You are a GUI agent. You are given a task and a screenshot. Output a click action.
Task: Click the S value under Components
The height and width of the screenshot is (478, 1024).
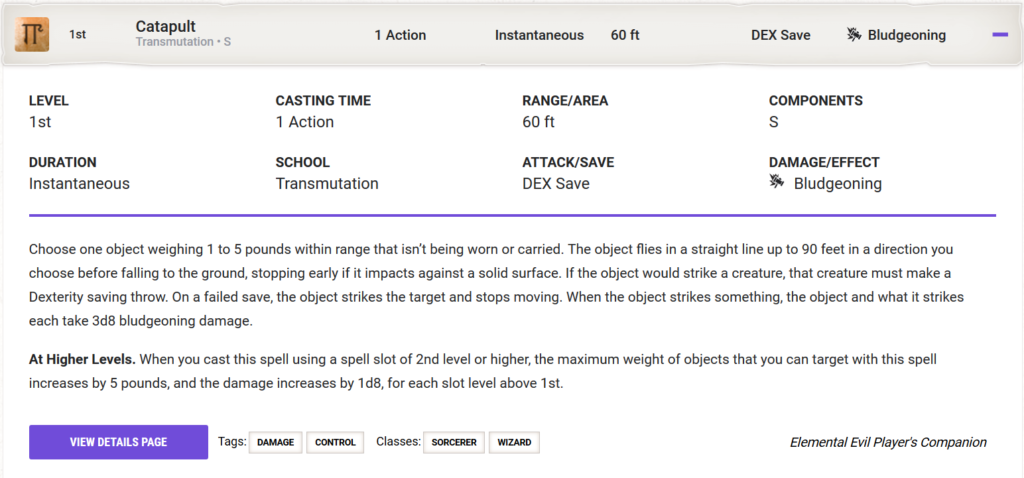(774, 122)
